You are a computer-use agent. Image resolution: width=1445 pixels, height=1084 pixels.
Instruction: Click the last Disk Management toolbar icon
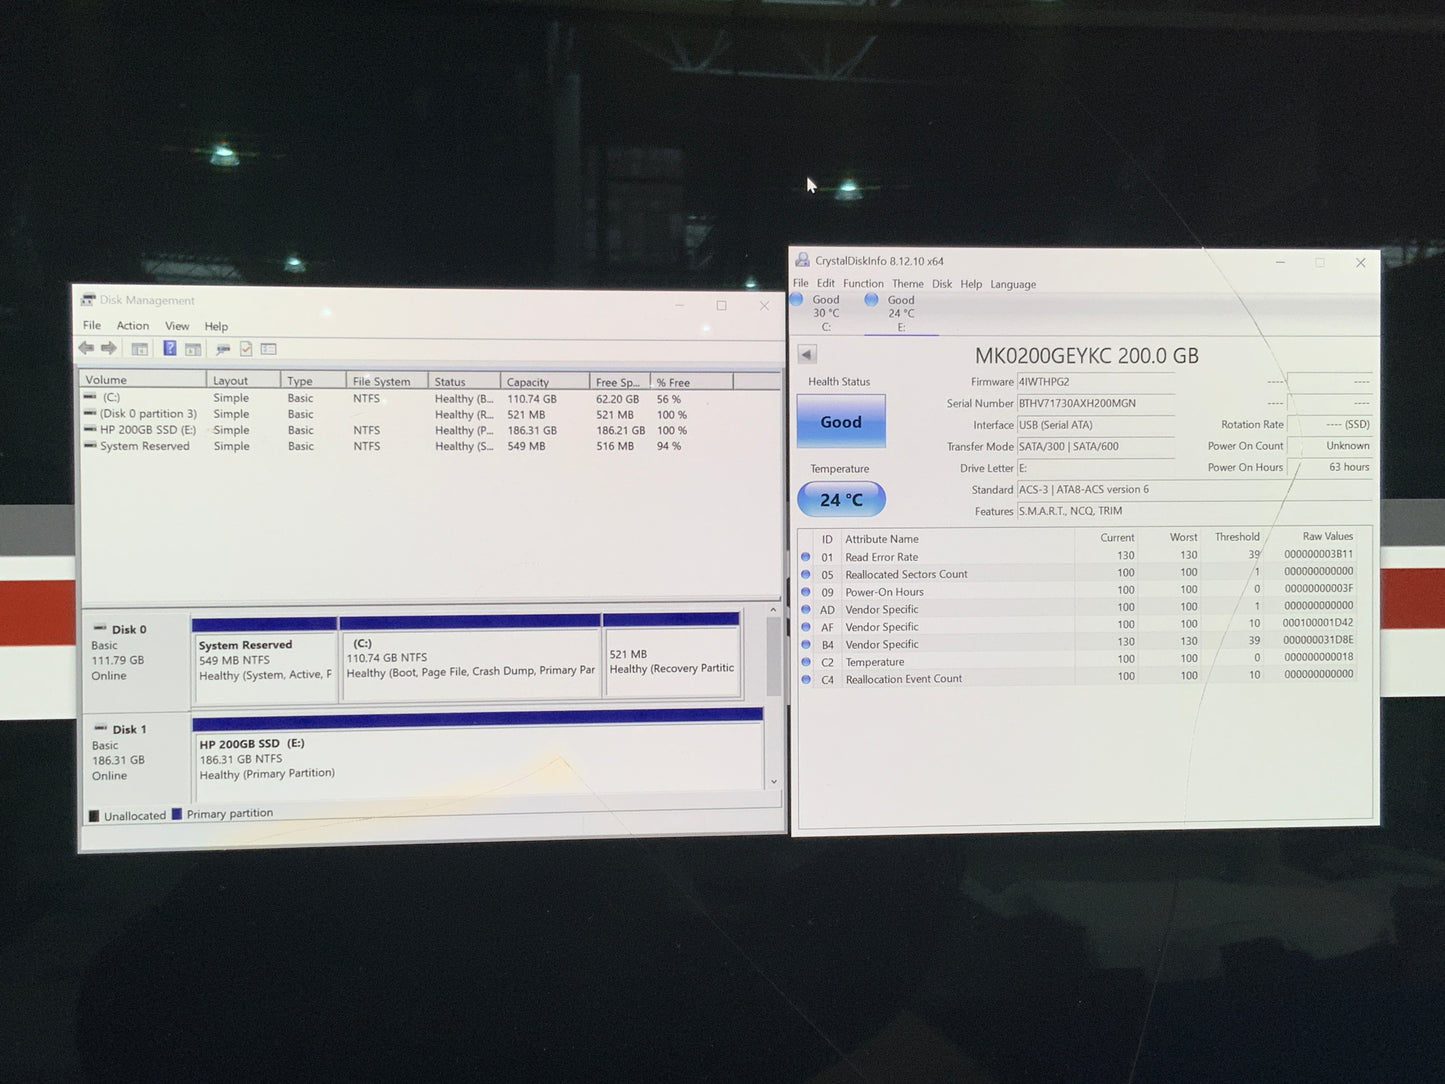click(268, 349)
